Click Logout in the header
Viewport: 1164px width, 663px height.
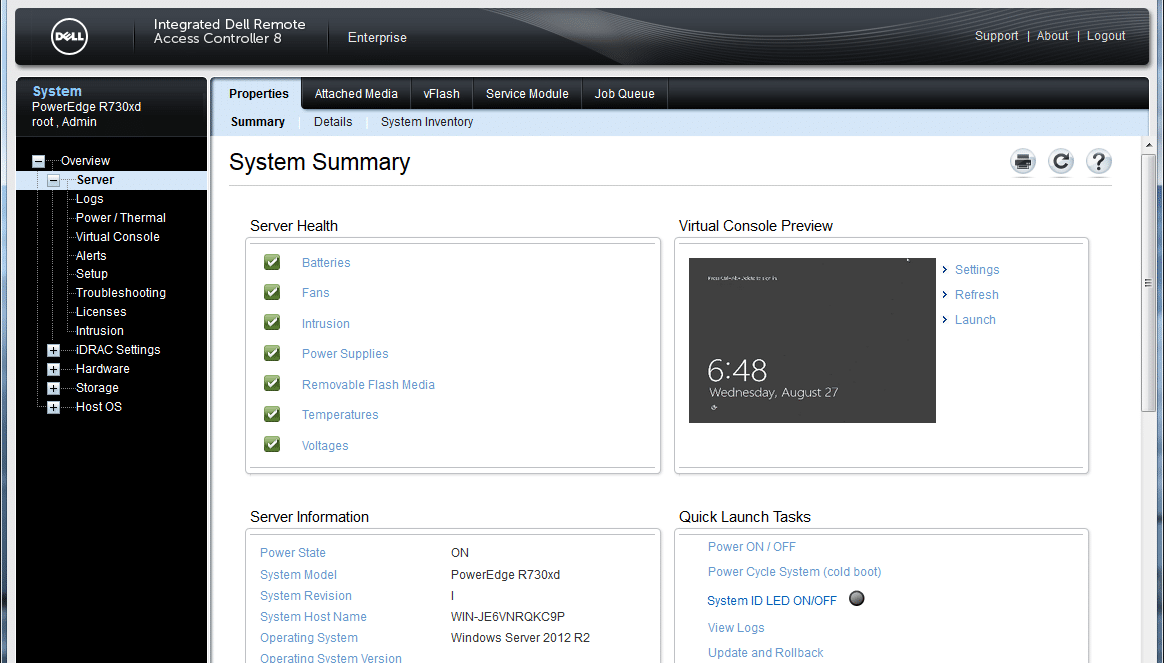tap(1105, 36)
